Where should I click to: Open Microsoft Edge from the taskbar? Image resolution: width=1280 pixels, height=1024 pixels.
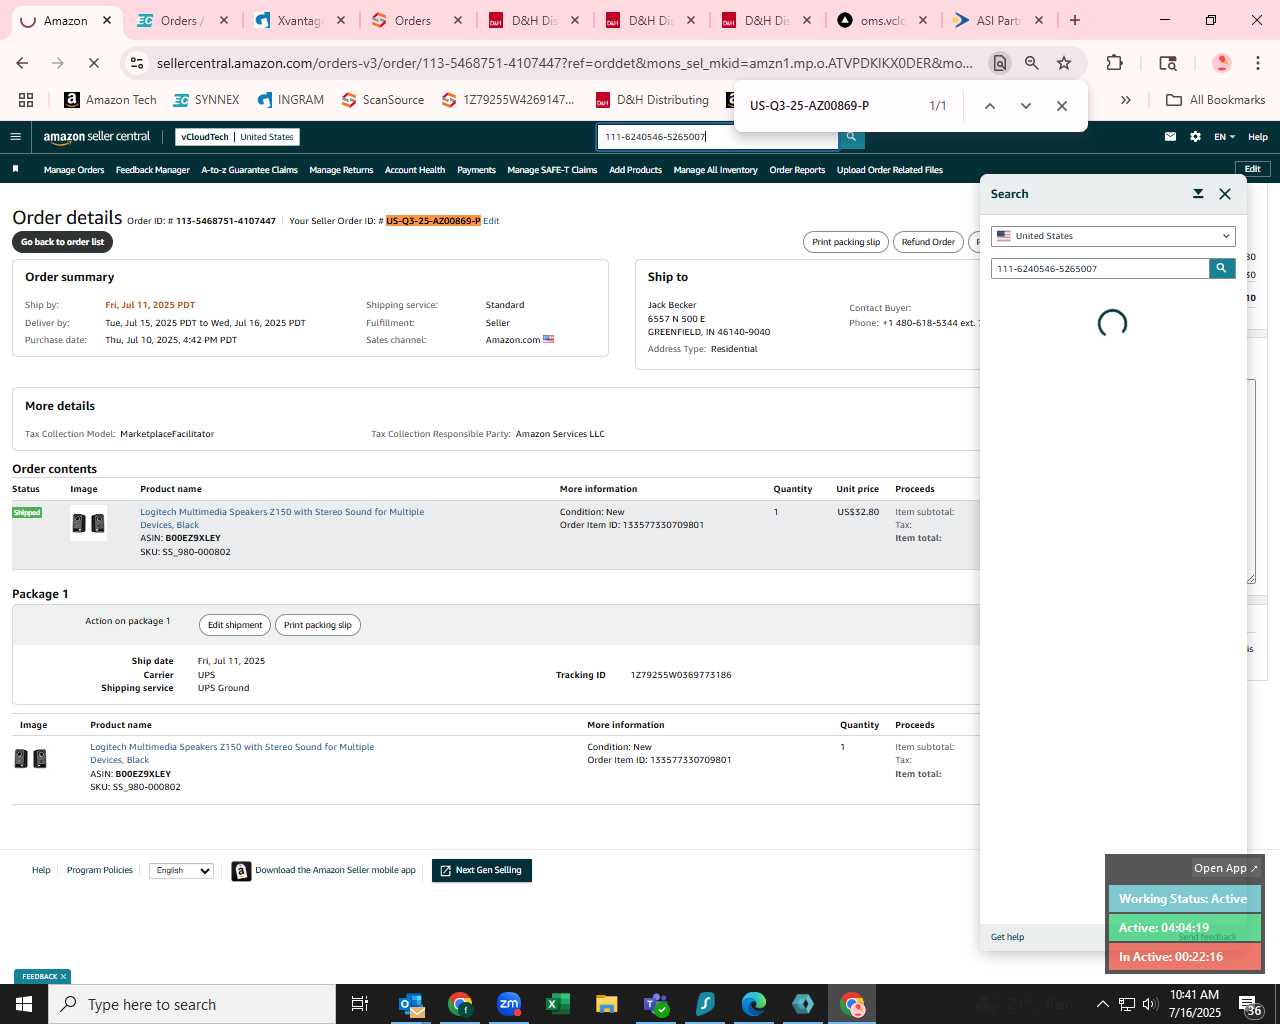pos(754,1004)
